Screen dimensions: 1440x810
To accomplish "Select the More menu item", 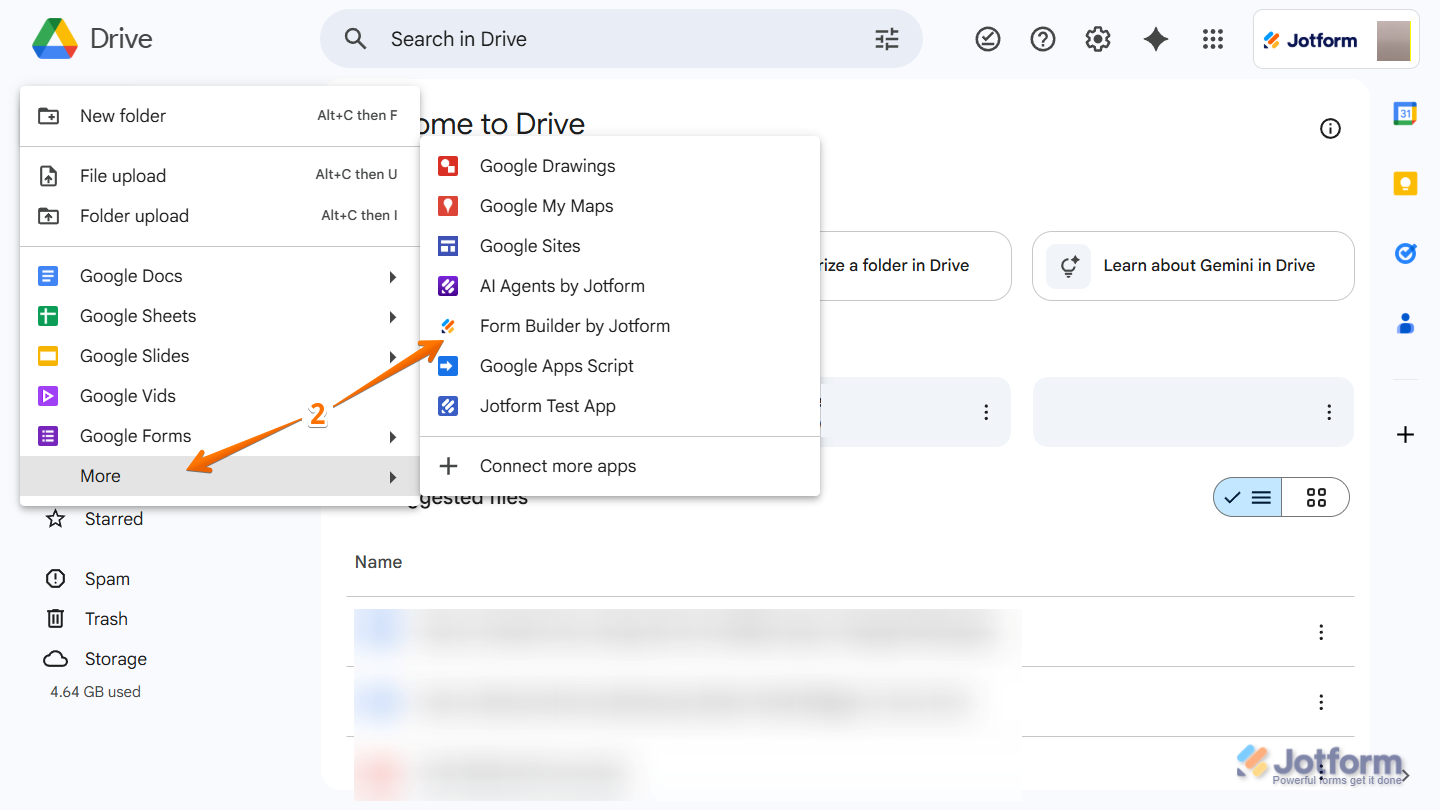I will pos(100,476).
